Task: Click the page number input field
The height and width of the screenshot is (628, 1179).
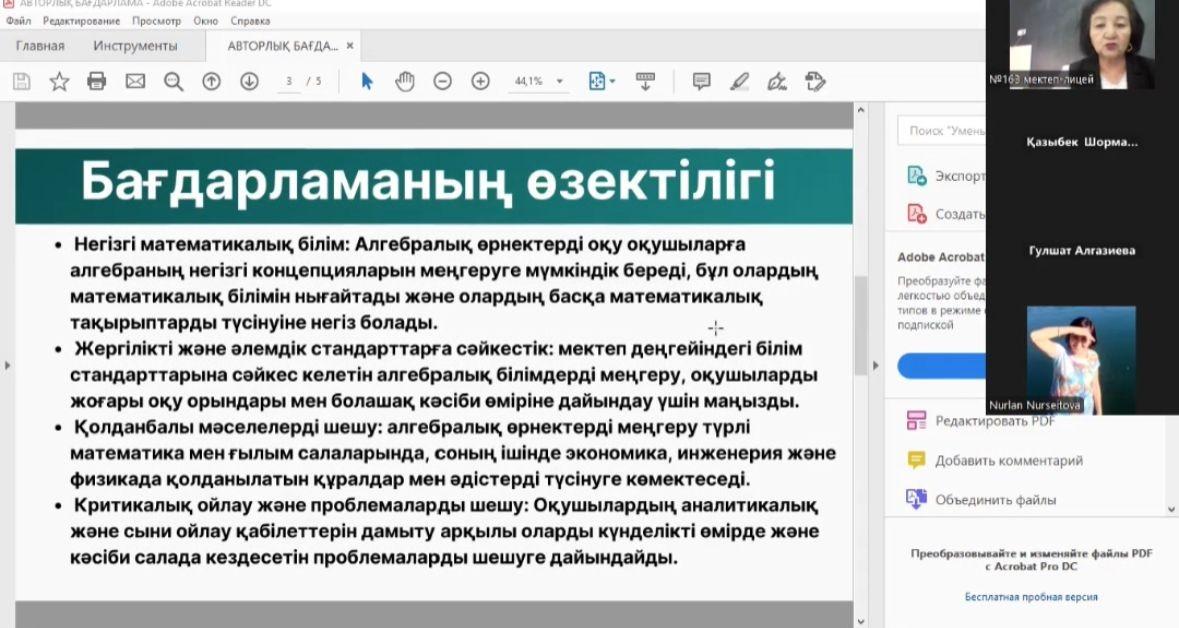Action: tap(289, 82)
